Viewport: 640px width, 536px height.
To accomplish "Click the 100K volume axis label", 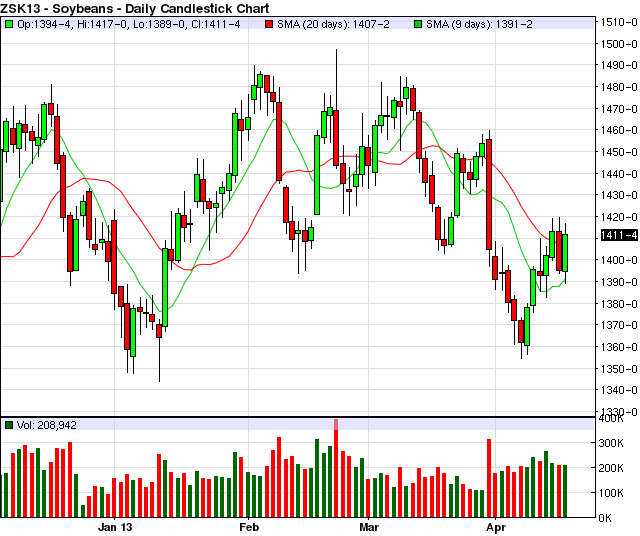I will (611, 493).
